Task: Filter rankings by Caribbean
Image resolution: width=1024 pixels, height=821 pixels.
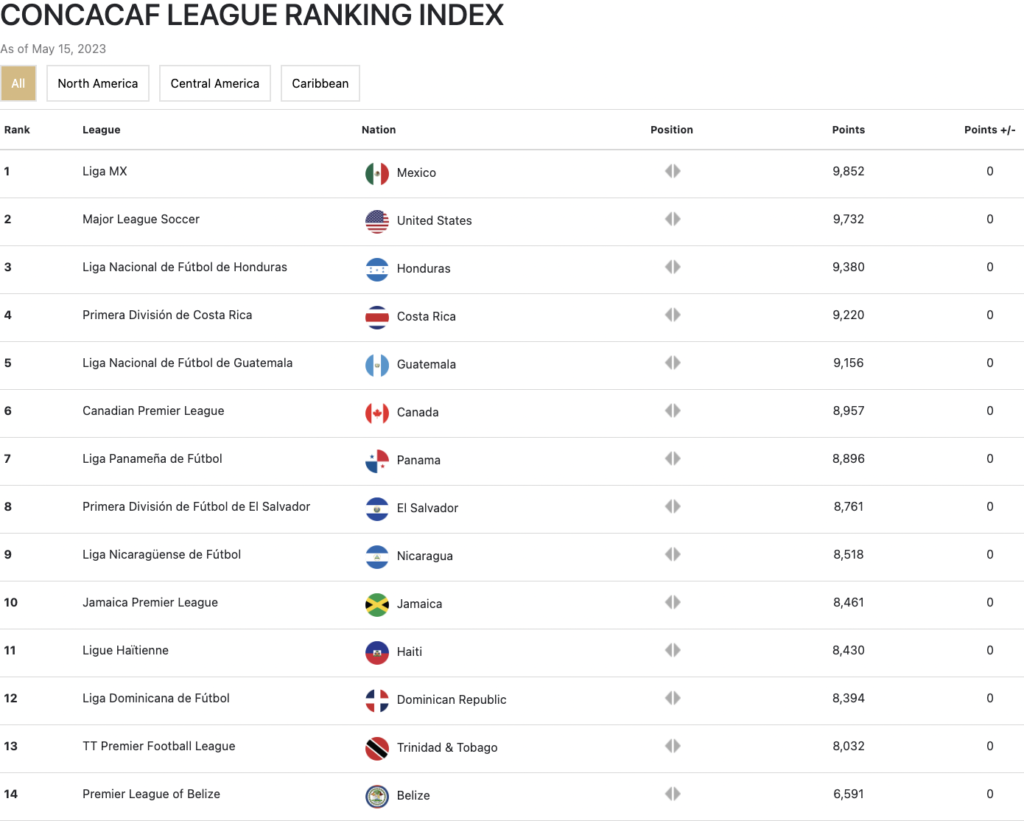Action: tap(320, 83)
